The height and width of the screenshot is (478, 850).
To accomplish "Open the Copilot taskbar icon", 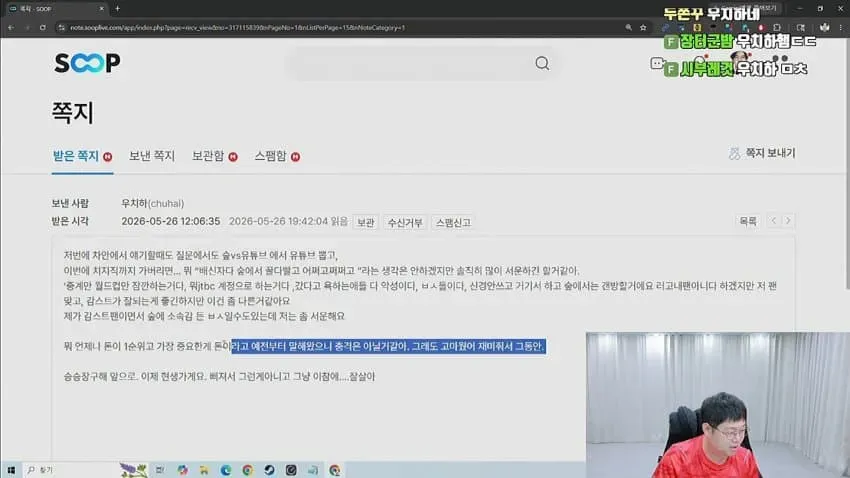I will coord(182,470).
